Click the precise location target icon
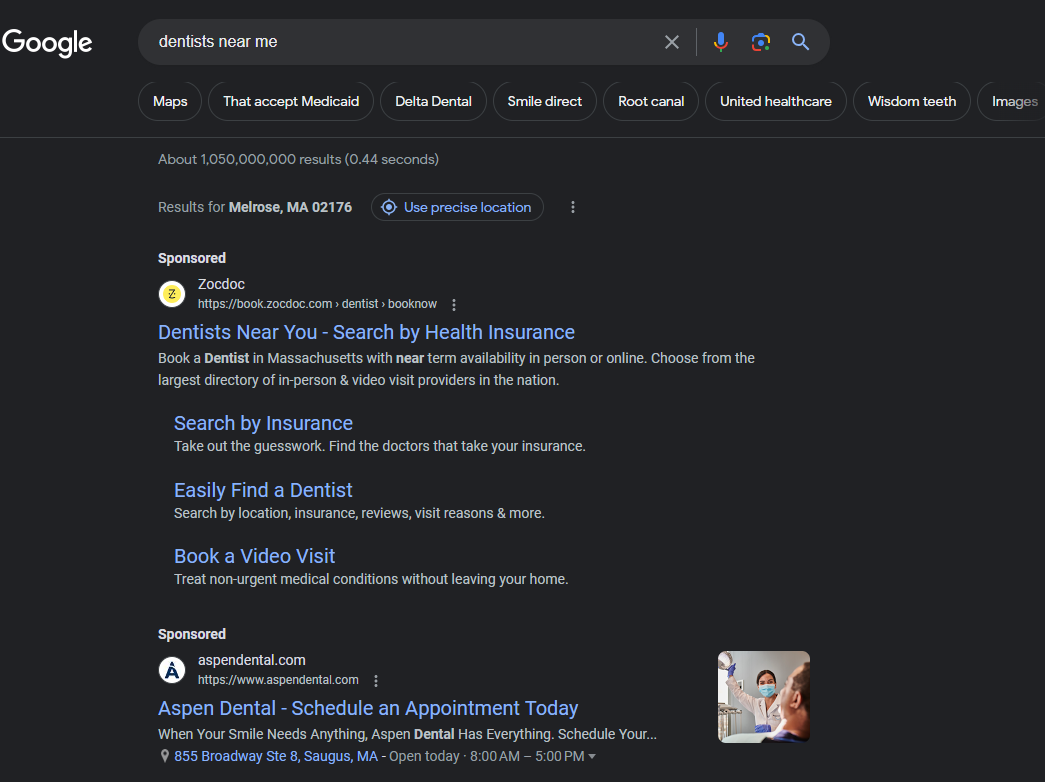Image resolution: width=1045 pixels, height=782 pixels. (x=389, y=207)
